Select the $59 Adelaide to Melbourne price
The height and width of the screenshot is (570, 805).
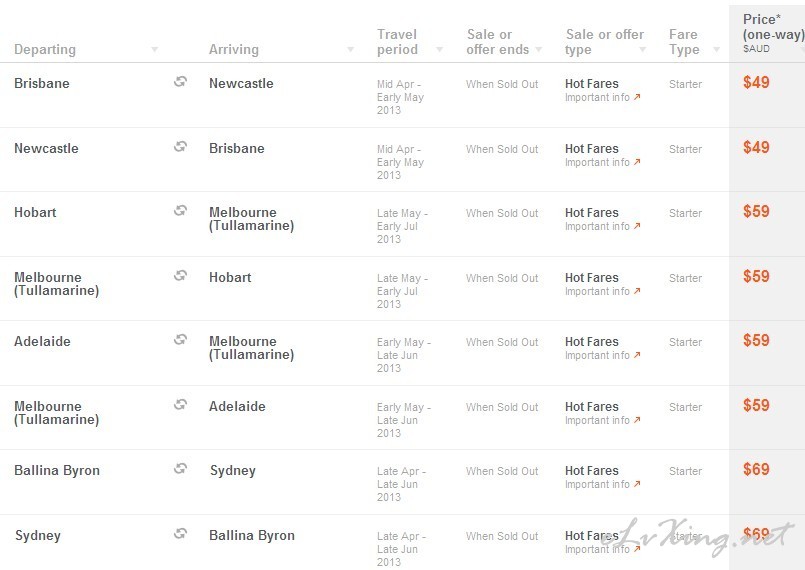(756, 340)
